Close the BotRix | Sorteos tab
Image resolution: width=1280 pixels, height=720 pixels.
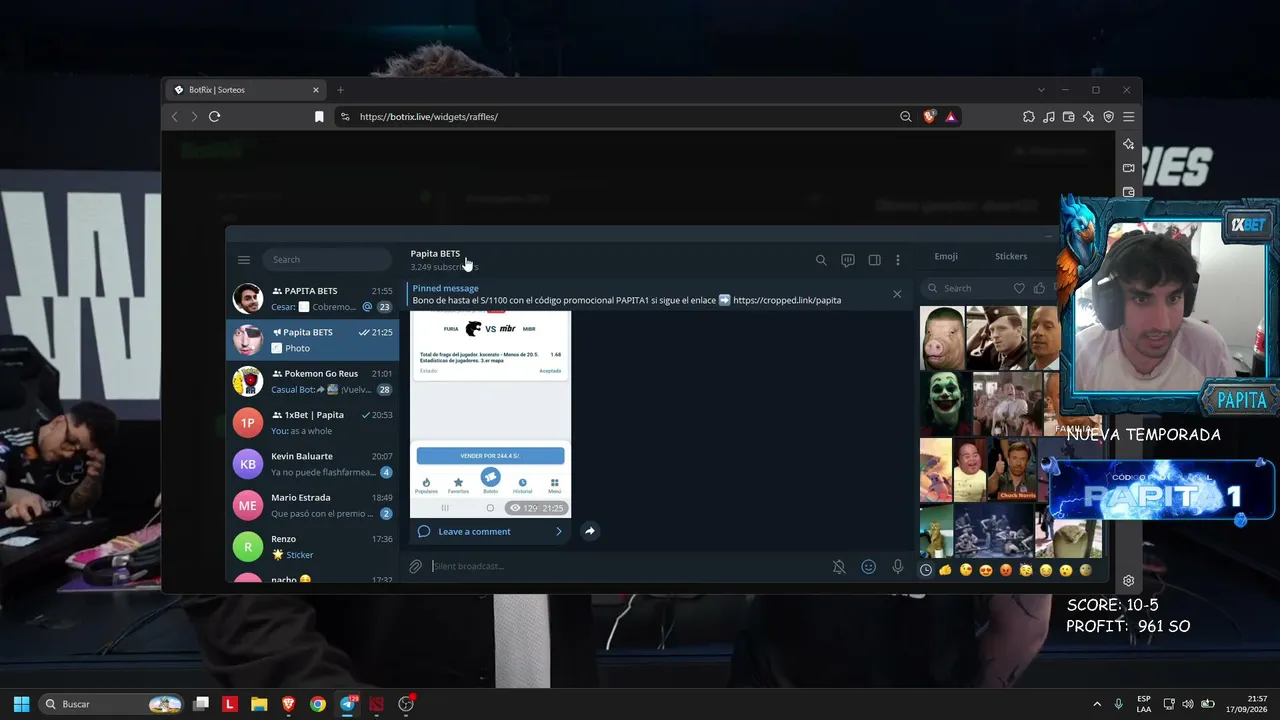point(316,90)
